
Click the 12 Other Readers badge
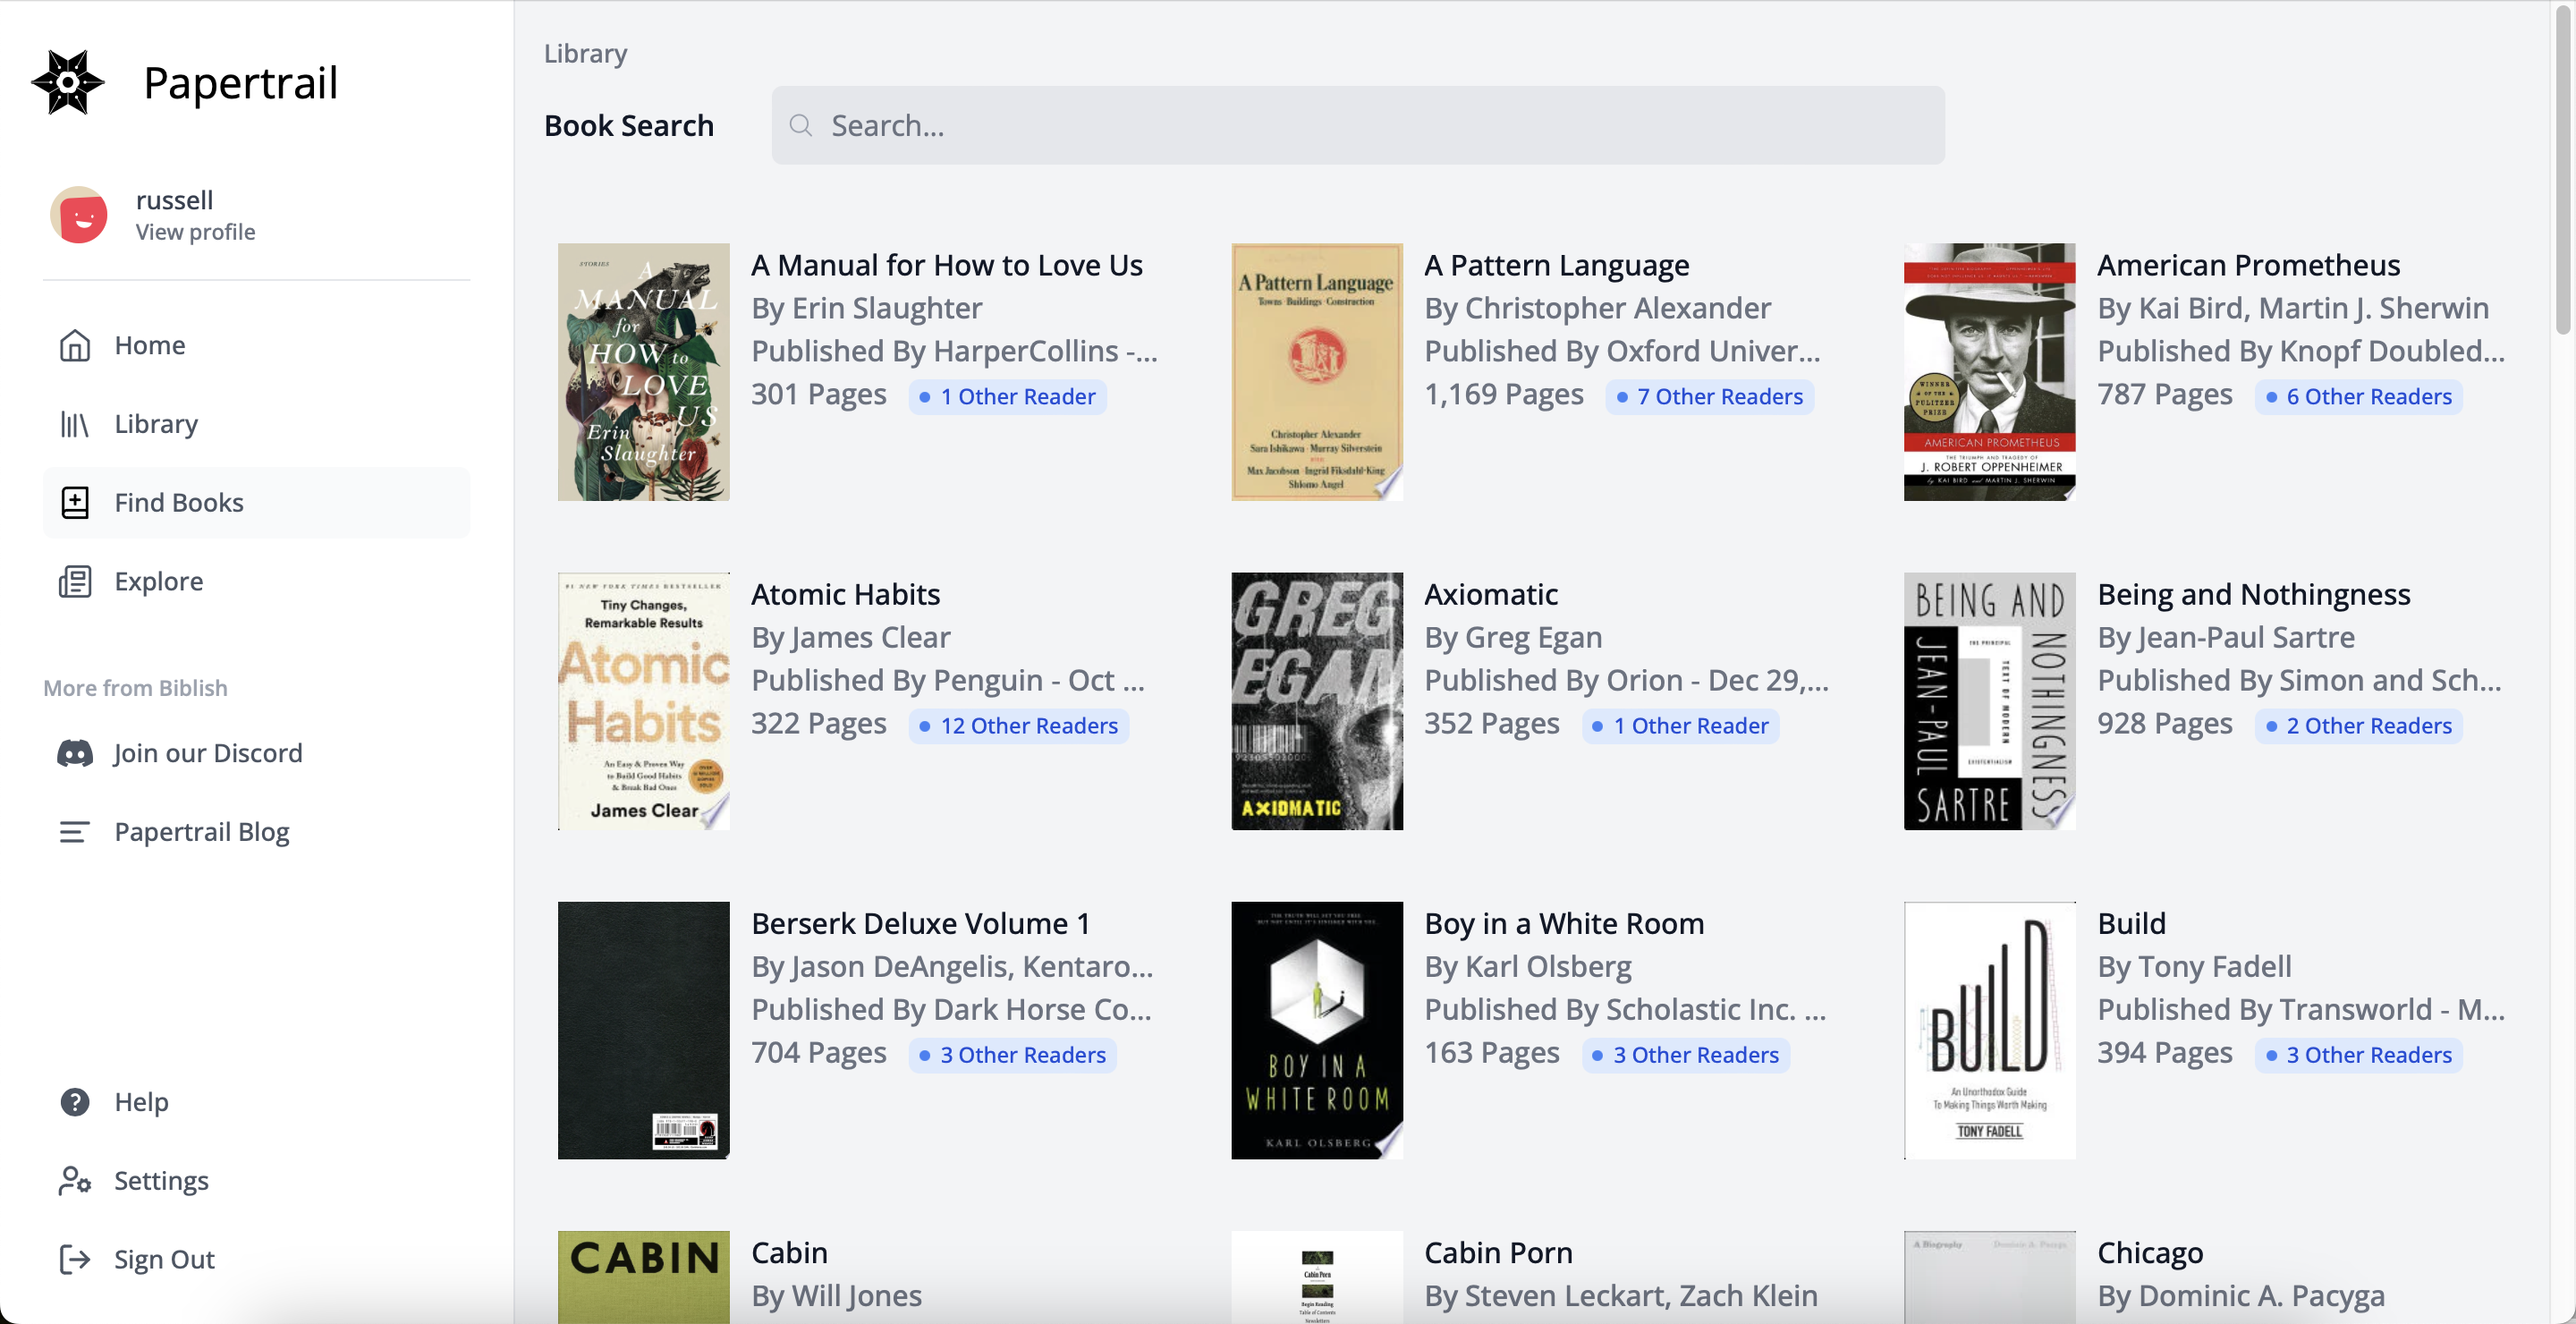[x=1018, y=726]
